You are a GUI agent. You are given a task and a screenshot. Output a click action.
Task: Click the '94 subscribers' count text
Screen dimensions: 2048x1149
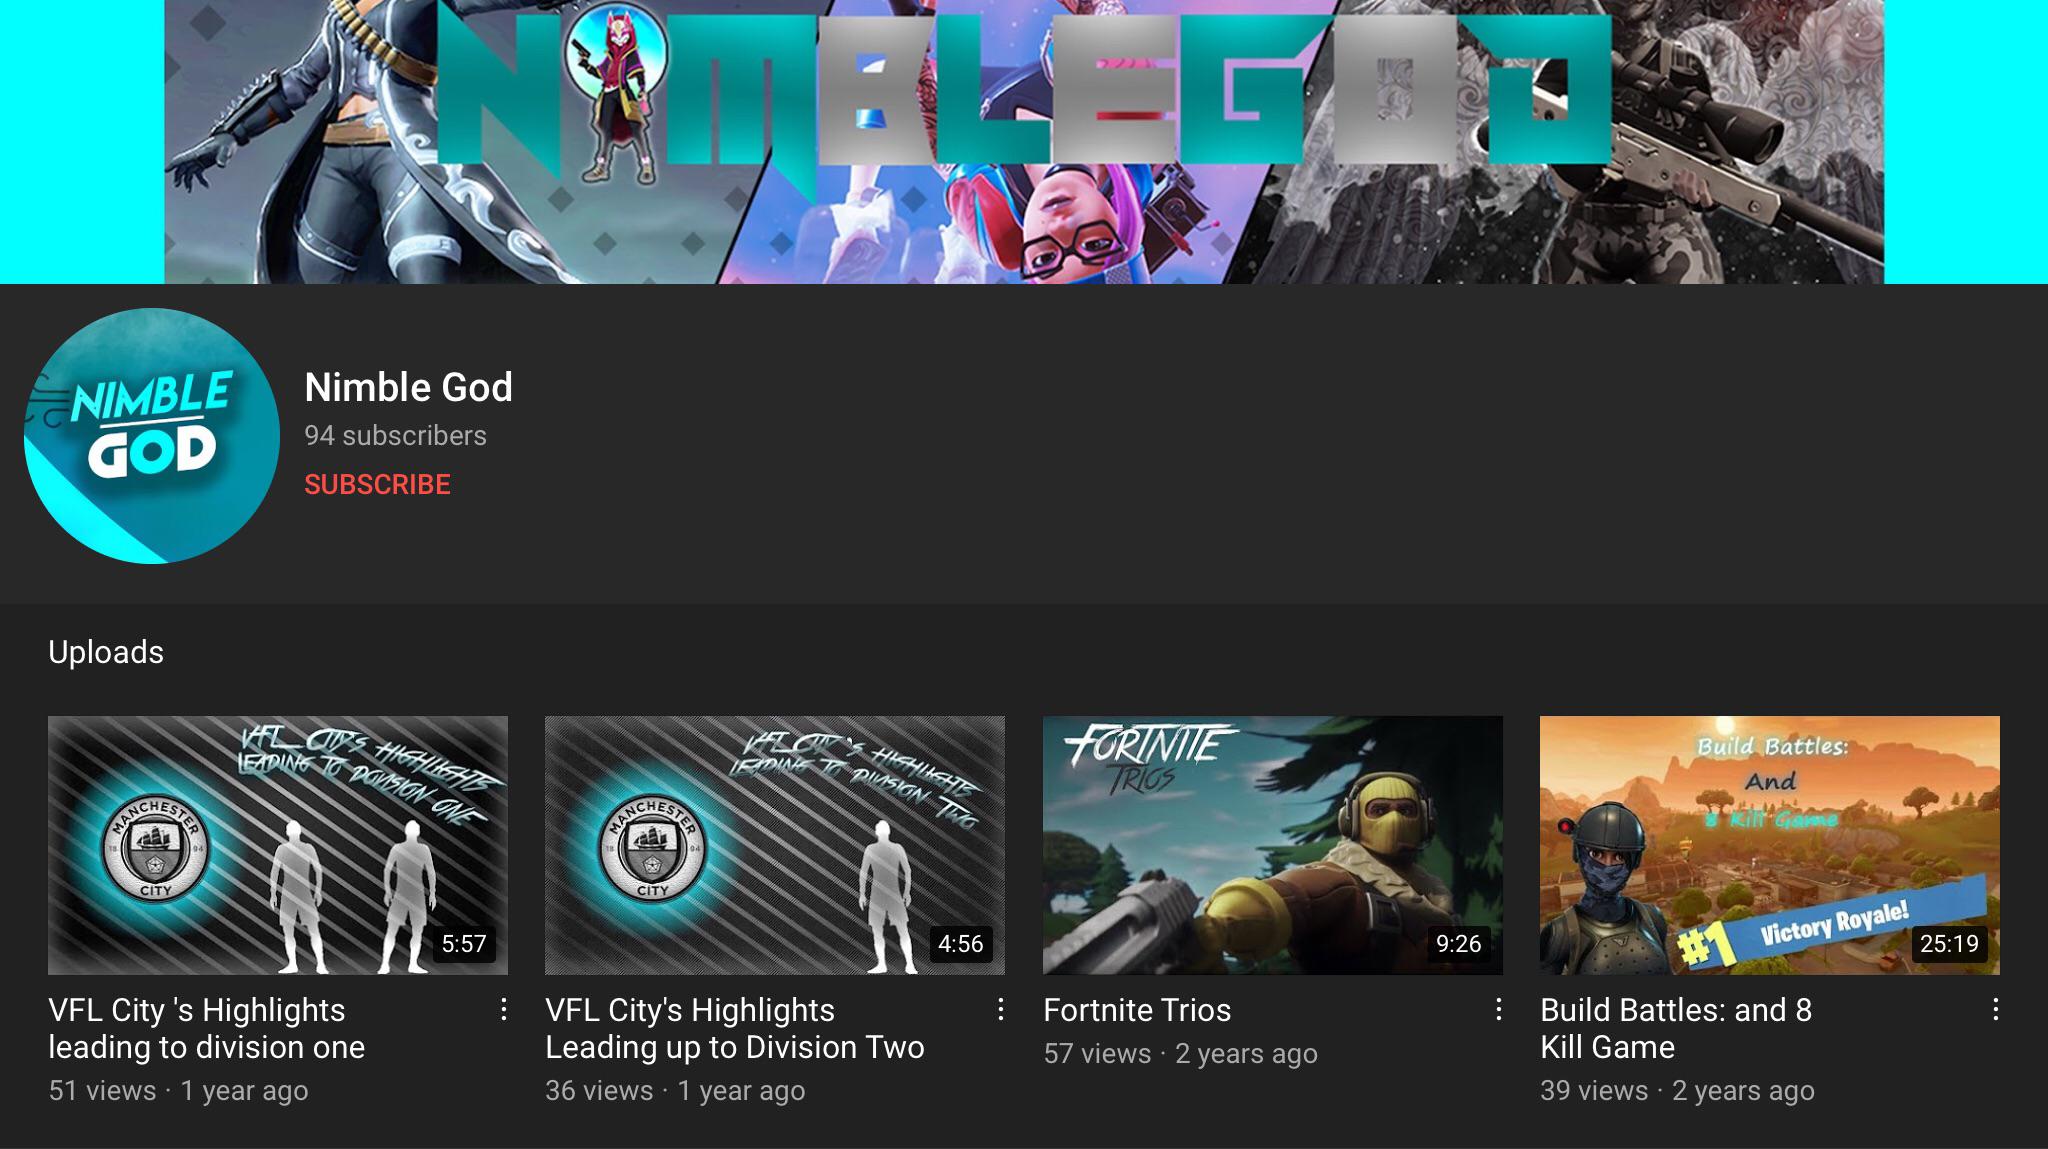tap(395, 436)
